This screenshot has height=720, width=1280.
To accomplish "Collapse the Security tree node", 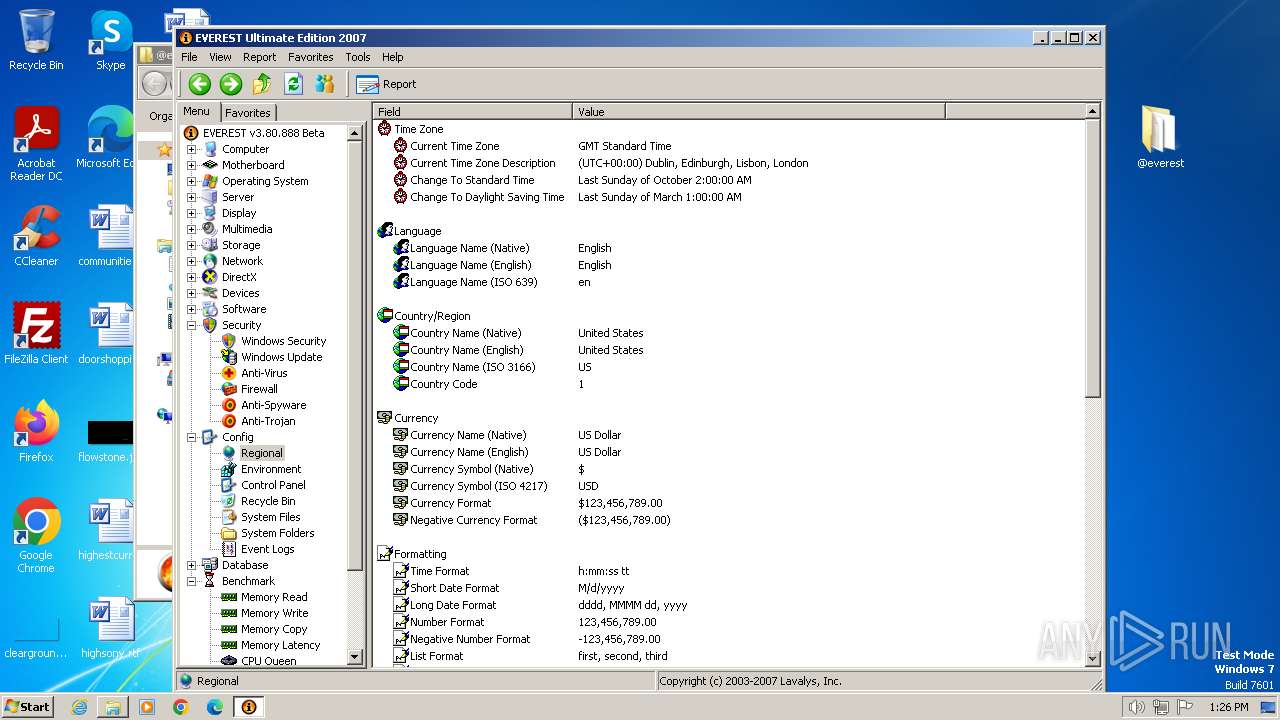I will tap(192, 325).
